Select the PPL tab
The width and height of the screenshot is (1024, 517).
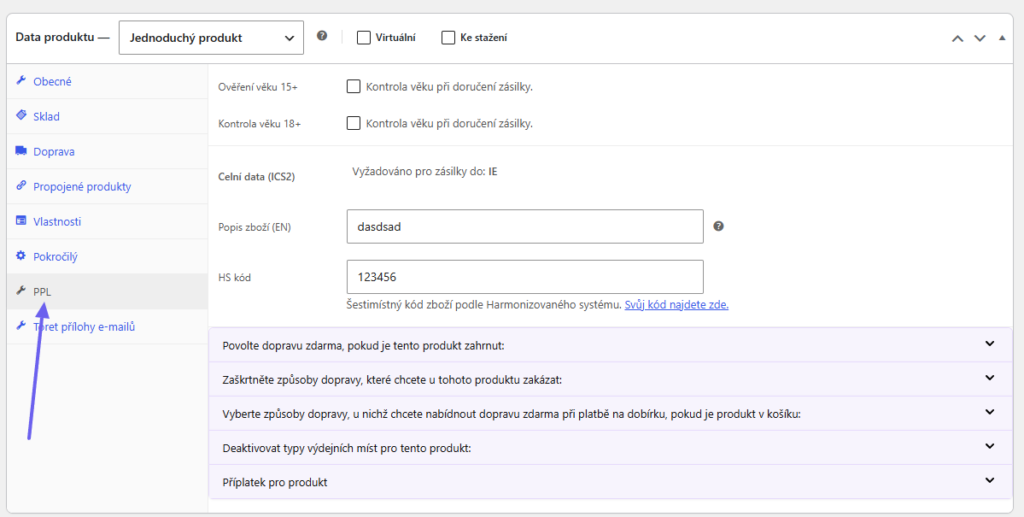108,291
